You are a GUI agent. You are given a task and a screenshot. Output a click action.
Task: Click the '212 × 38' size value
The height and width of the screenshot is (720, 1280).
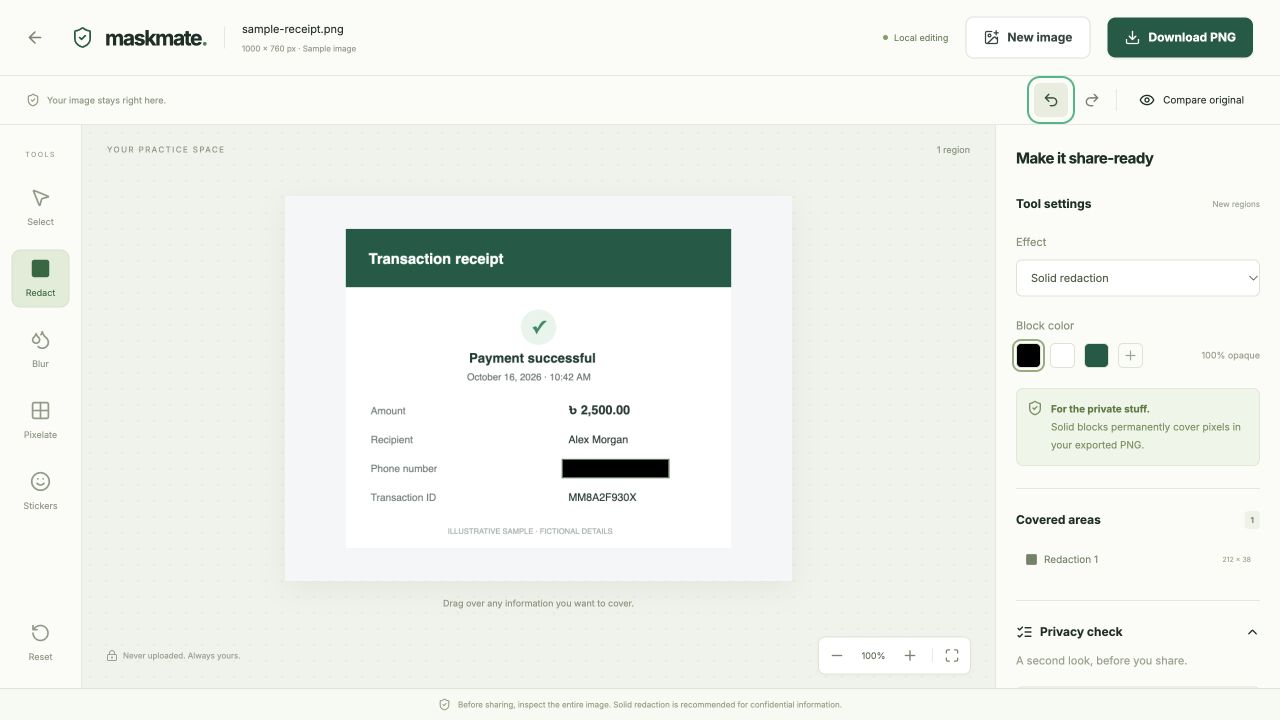(1236, 559)
